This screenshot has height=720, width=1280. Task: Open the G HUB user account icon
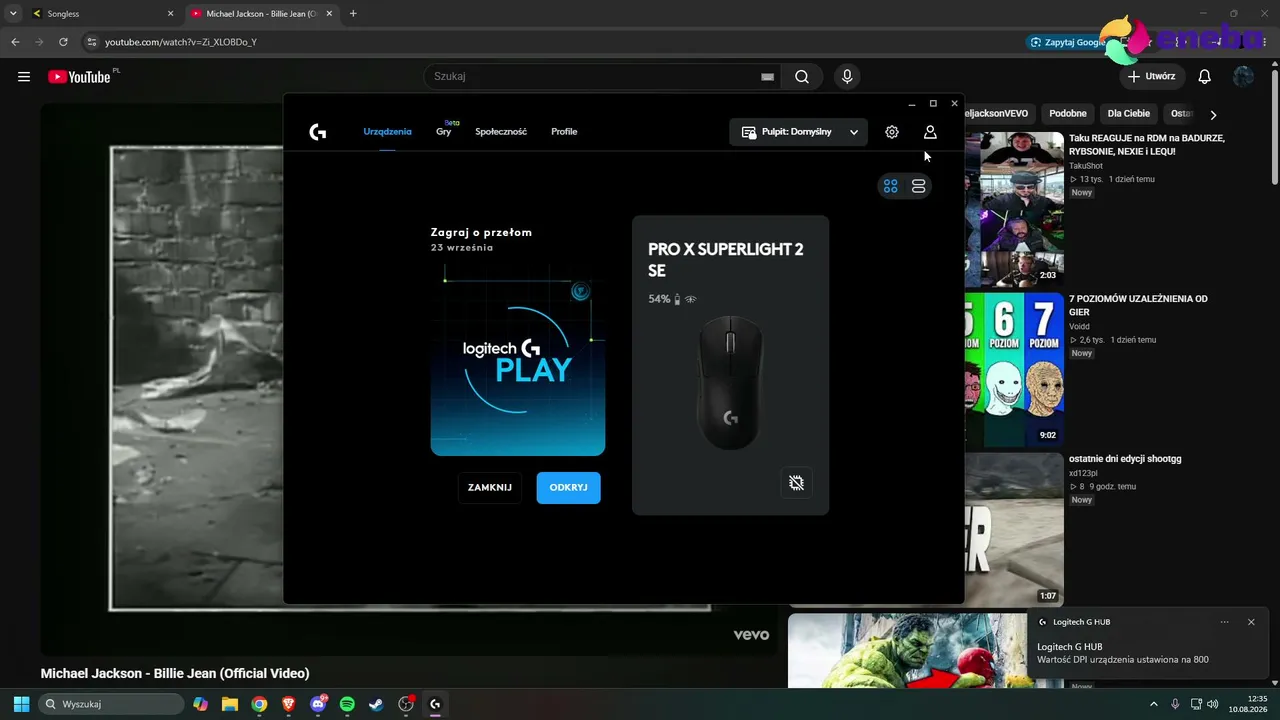[930, 132]
